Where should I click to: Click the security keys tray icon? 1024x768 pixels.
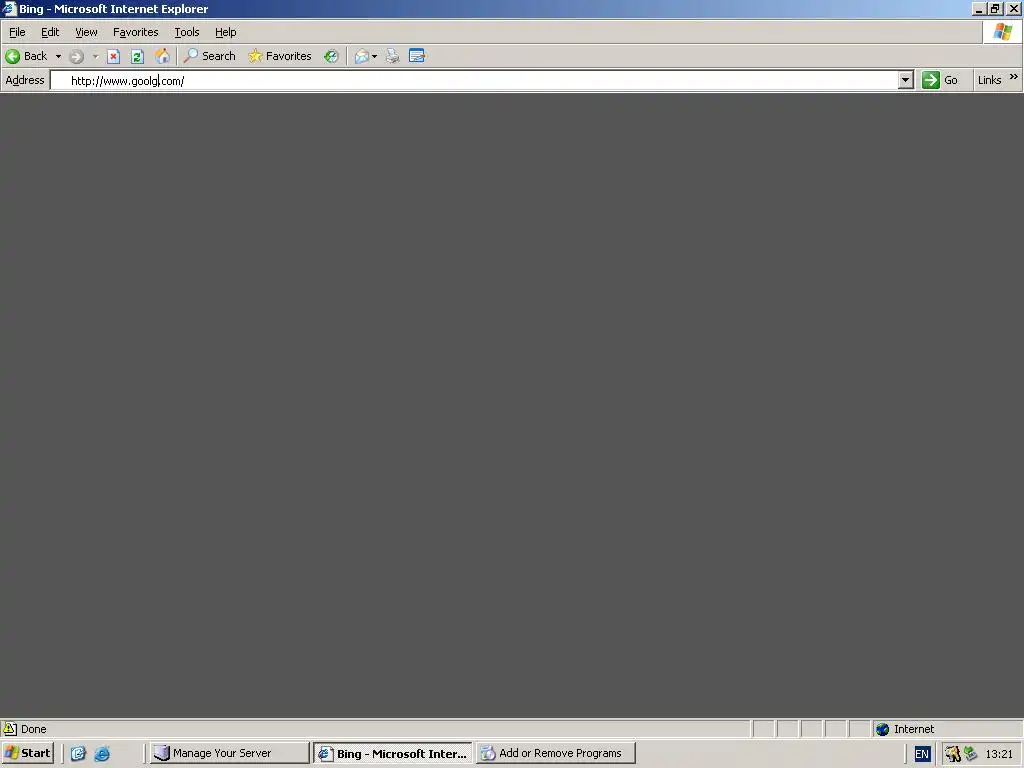pyautogui.click(x=953, y=754)
